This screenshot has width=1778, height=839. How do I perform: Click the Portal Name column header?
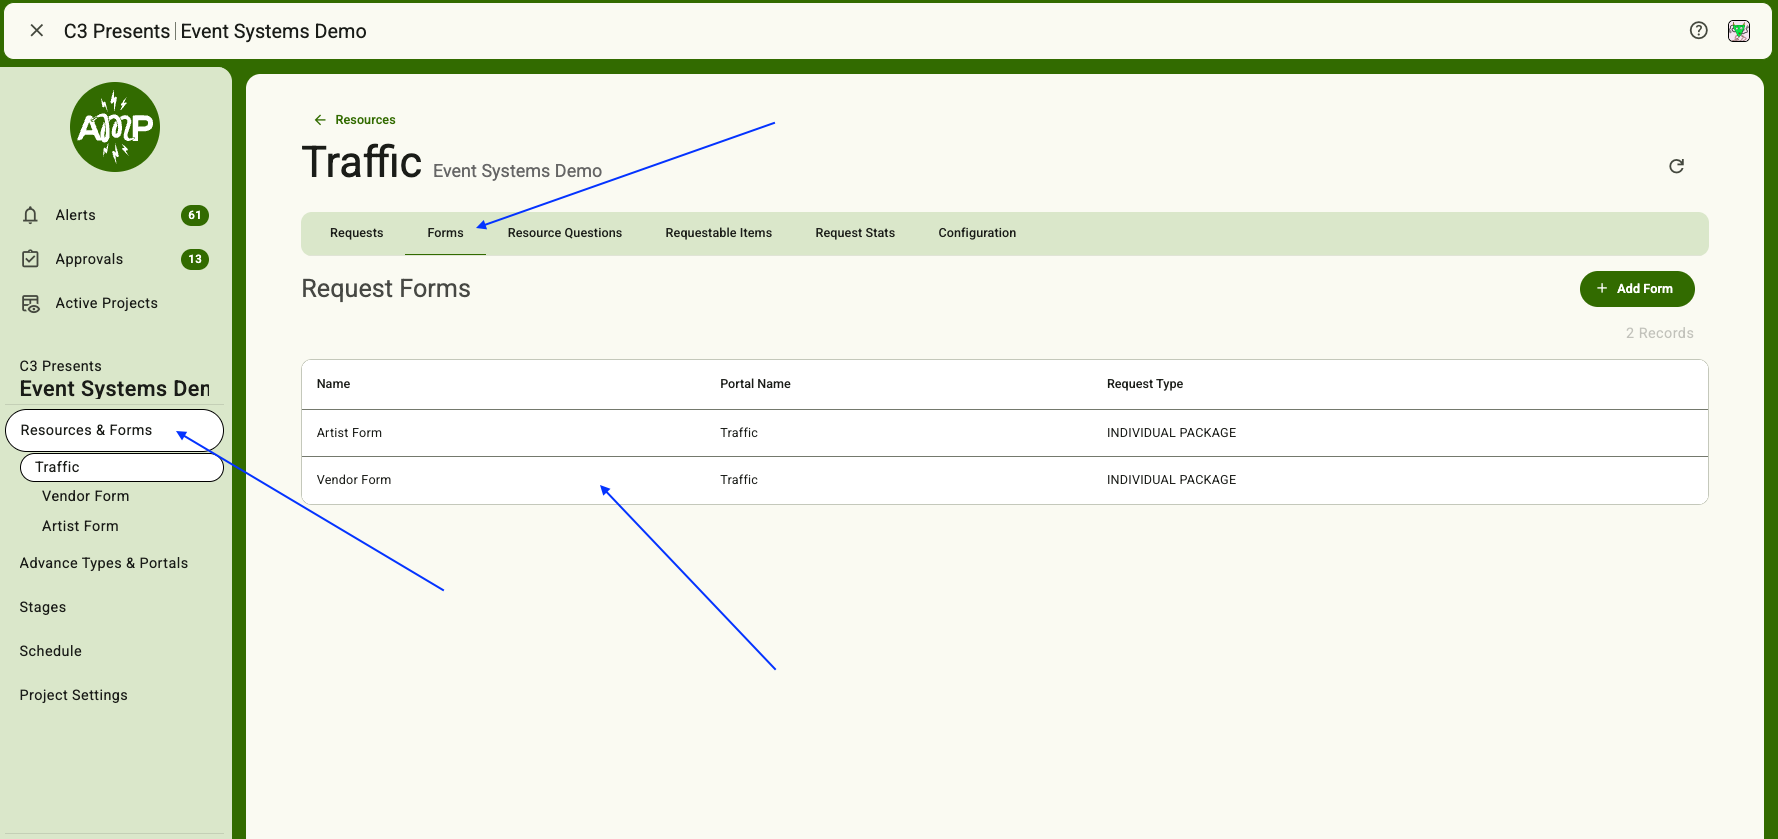[x=755, y=384]
